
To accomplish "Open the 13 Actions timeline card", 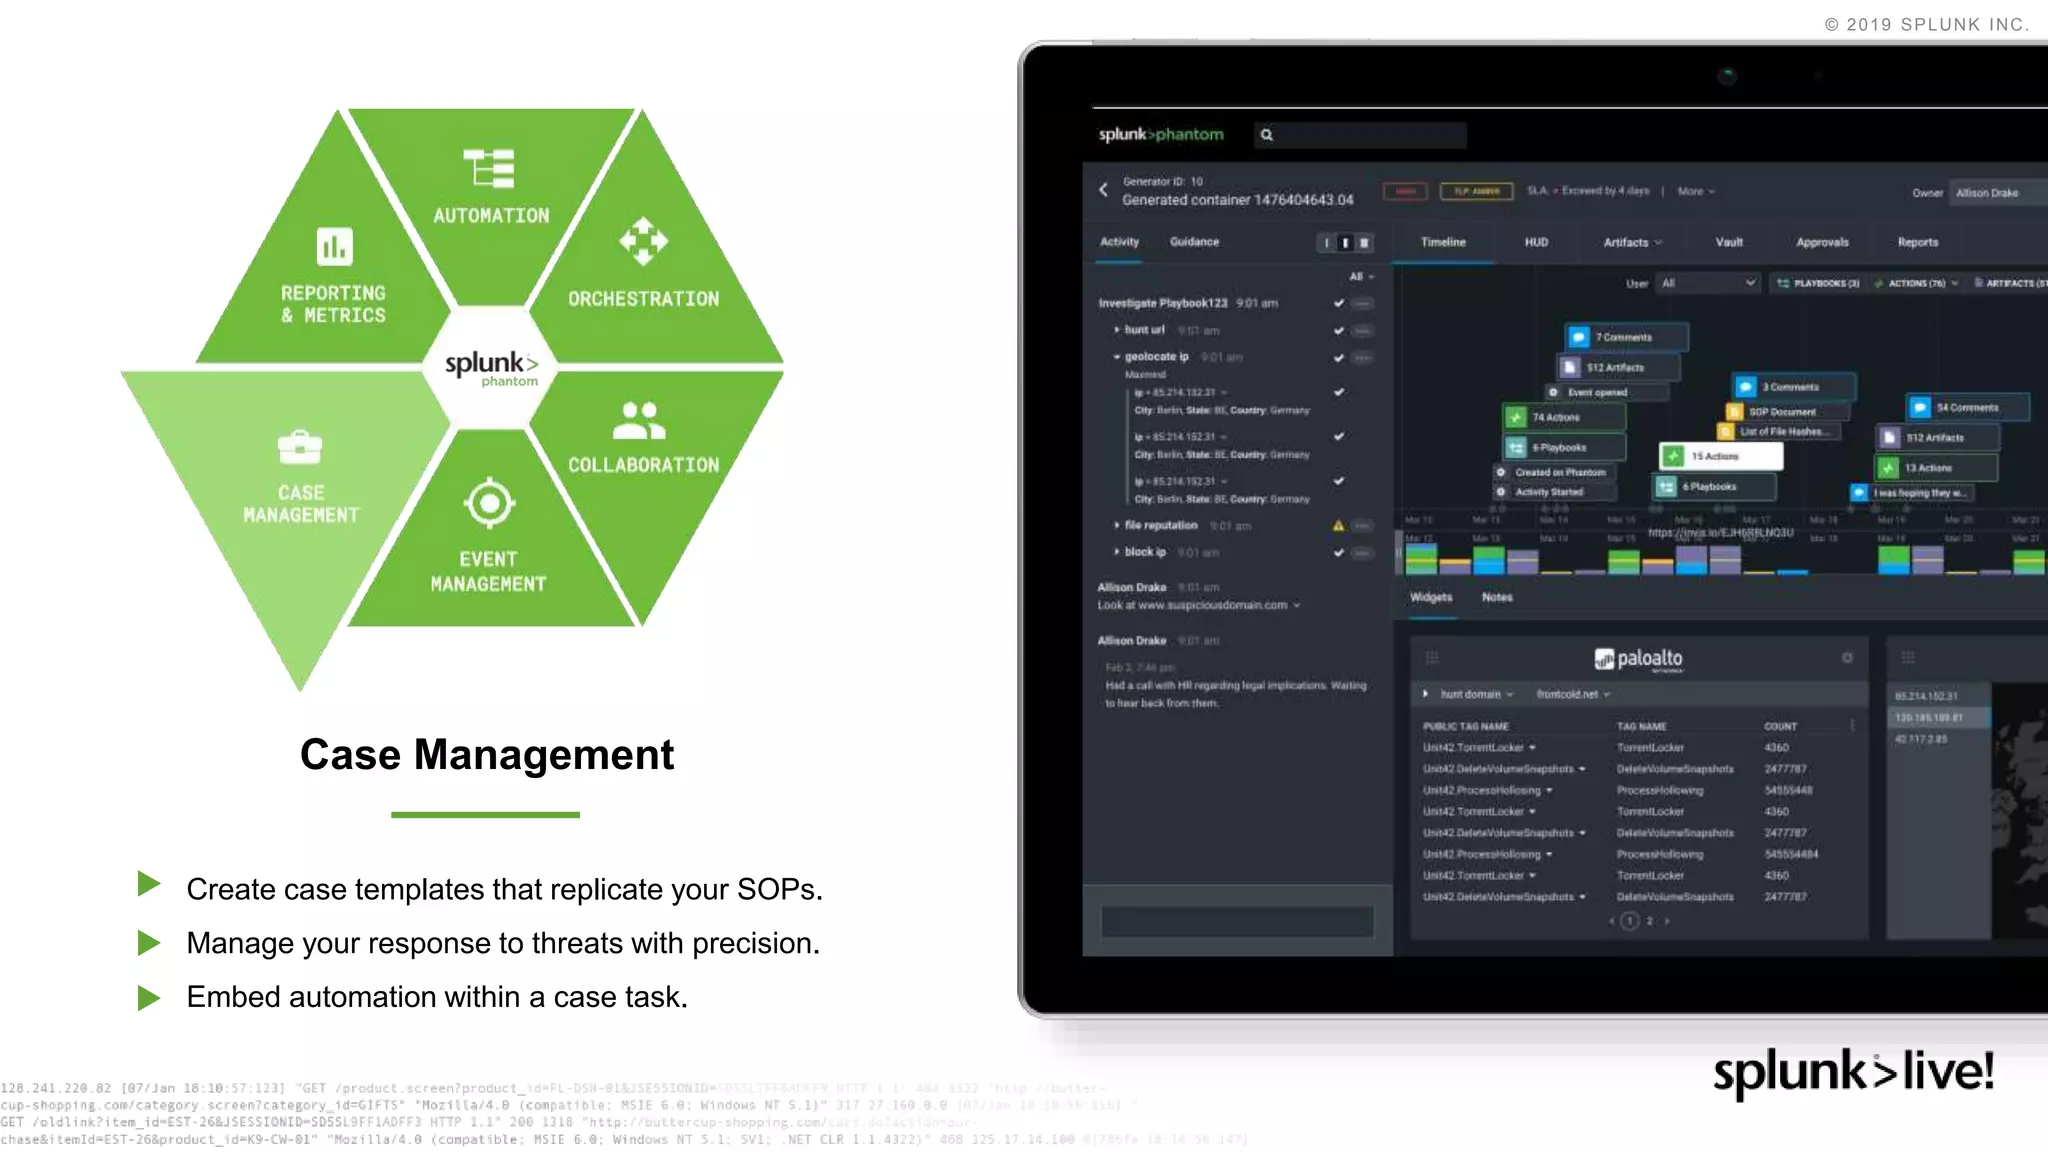I will [x=1936, y=467].
